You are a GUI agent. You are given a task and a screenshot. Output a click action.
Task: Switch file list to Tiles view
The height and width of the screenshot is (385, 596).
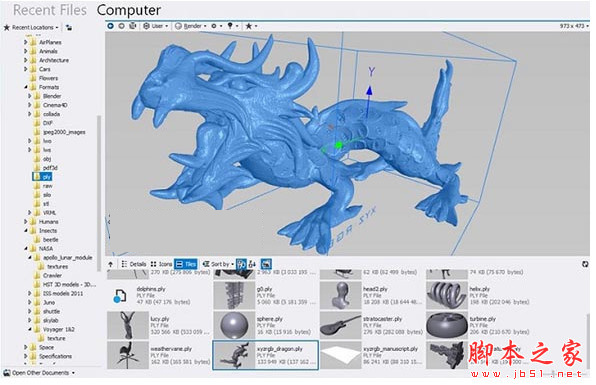point(186,264)
